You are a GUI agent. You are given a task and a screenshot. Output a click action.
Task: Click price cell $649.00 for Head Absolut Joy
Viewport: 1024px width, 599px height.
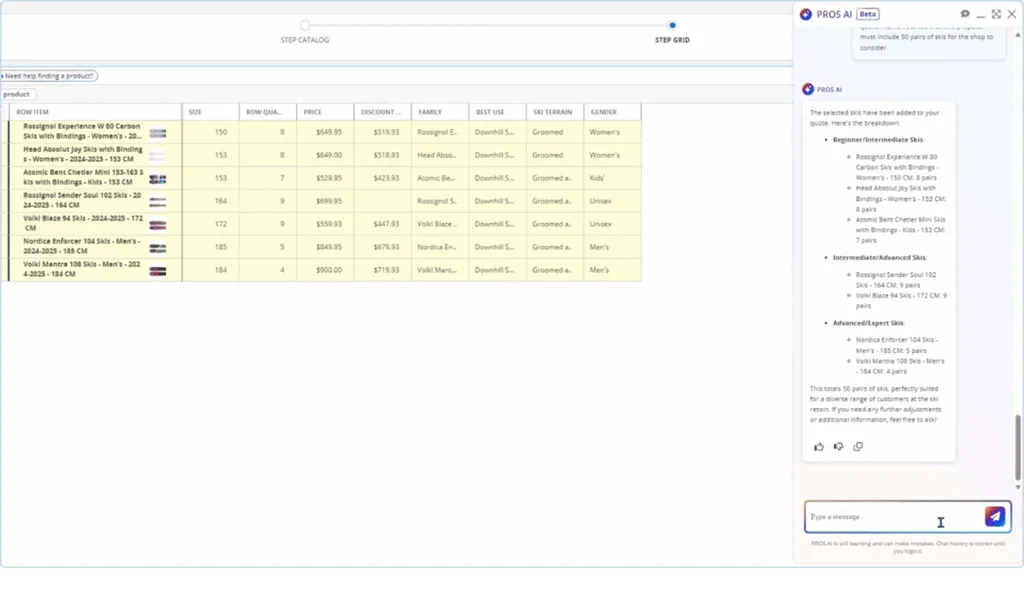(325, 155)
